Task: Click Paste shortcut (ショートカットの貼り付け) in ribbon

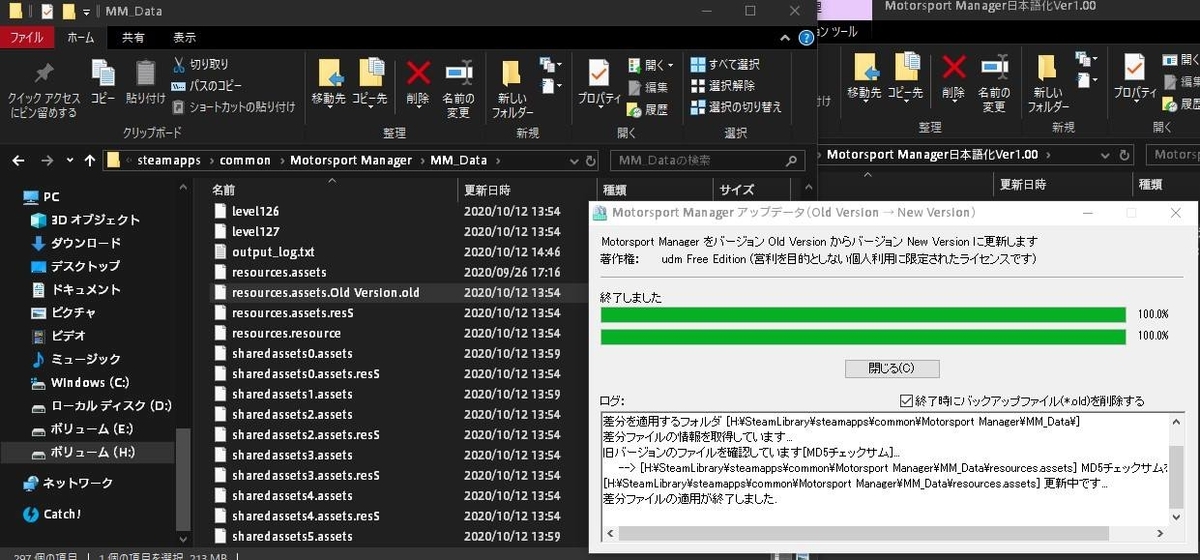Action: pos(234,106)
